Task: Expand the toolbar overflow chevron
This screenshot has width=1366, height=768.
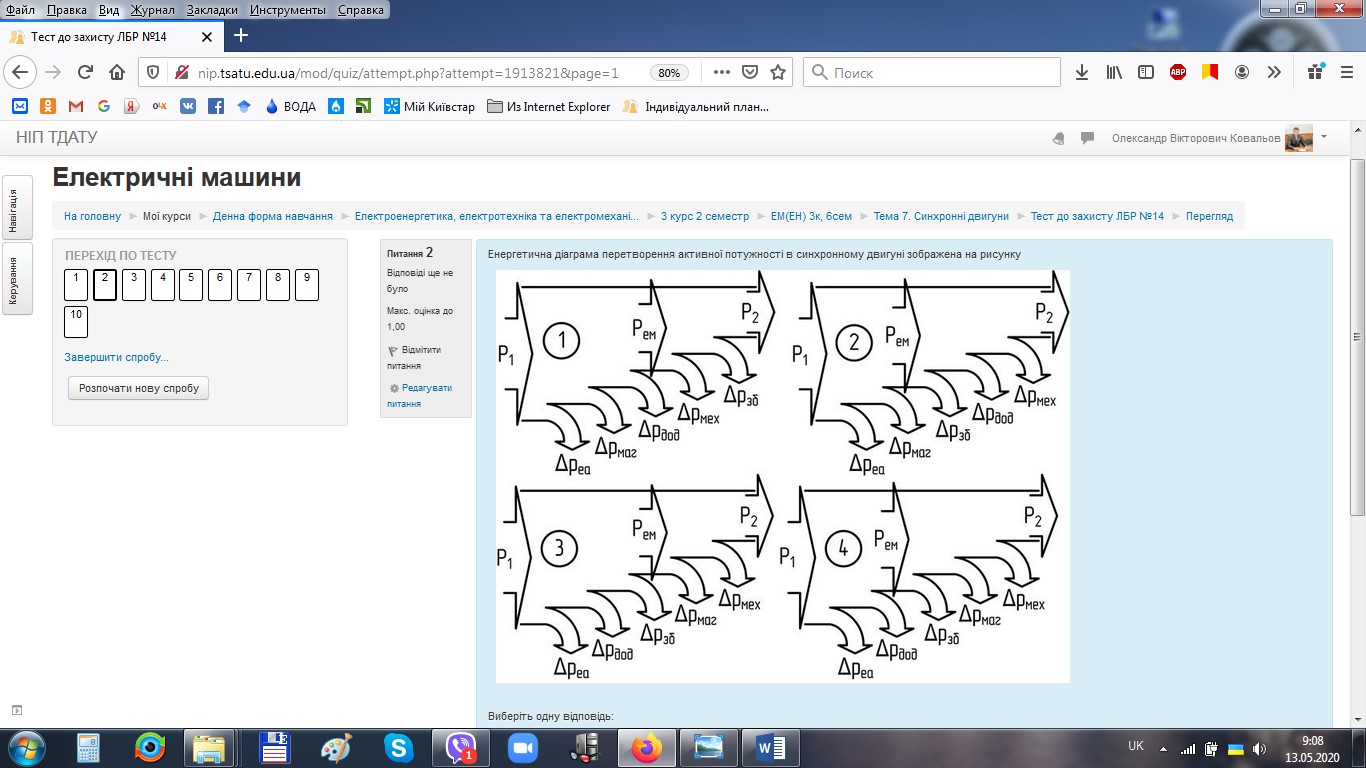Action: pos(1274,73)
